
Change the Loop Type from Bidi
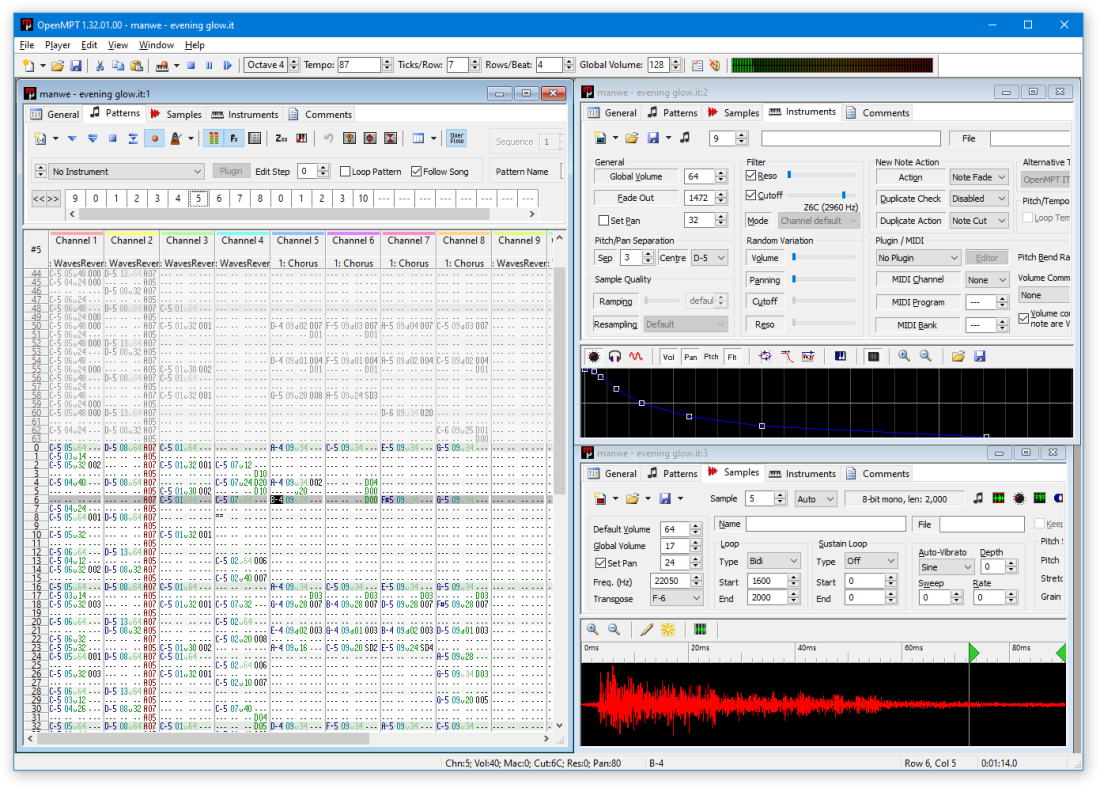pos(793,560)
